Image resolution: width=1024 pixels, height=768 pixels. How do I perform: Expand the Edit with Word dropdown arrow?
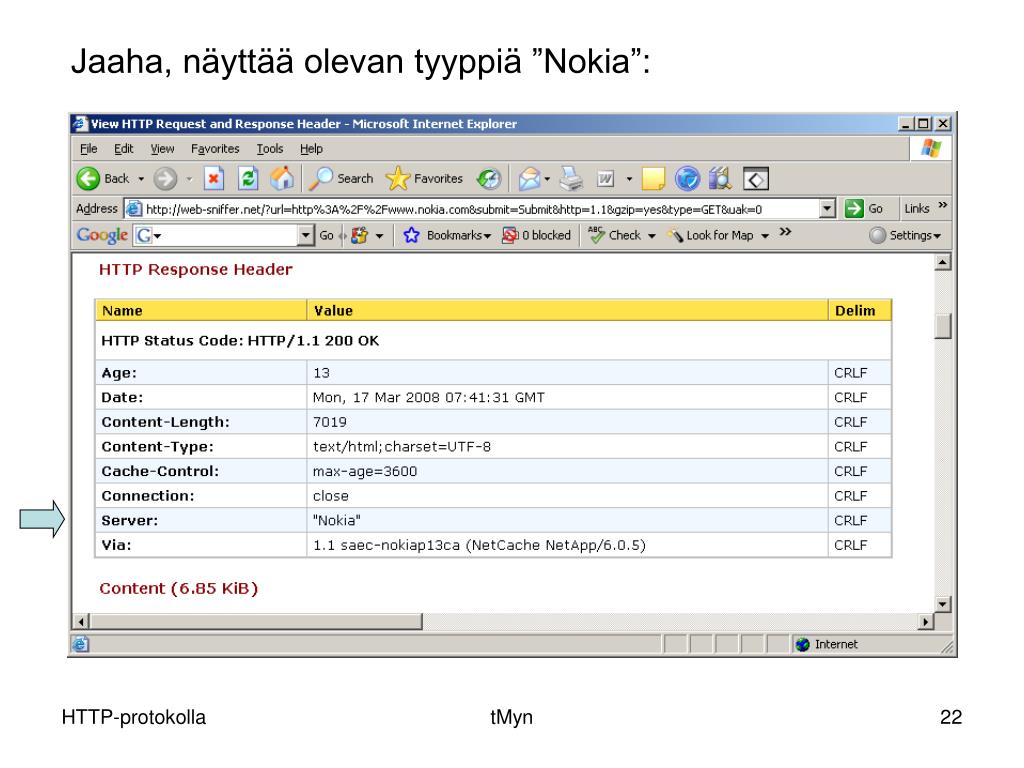tap(629, 179)
